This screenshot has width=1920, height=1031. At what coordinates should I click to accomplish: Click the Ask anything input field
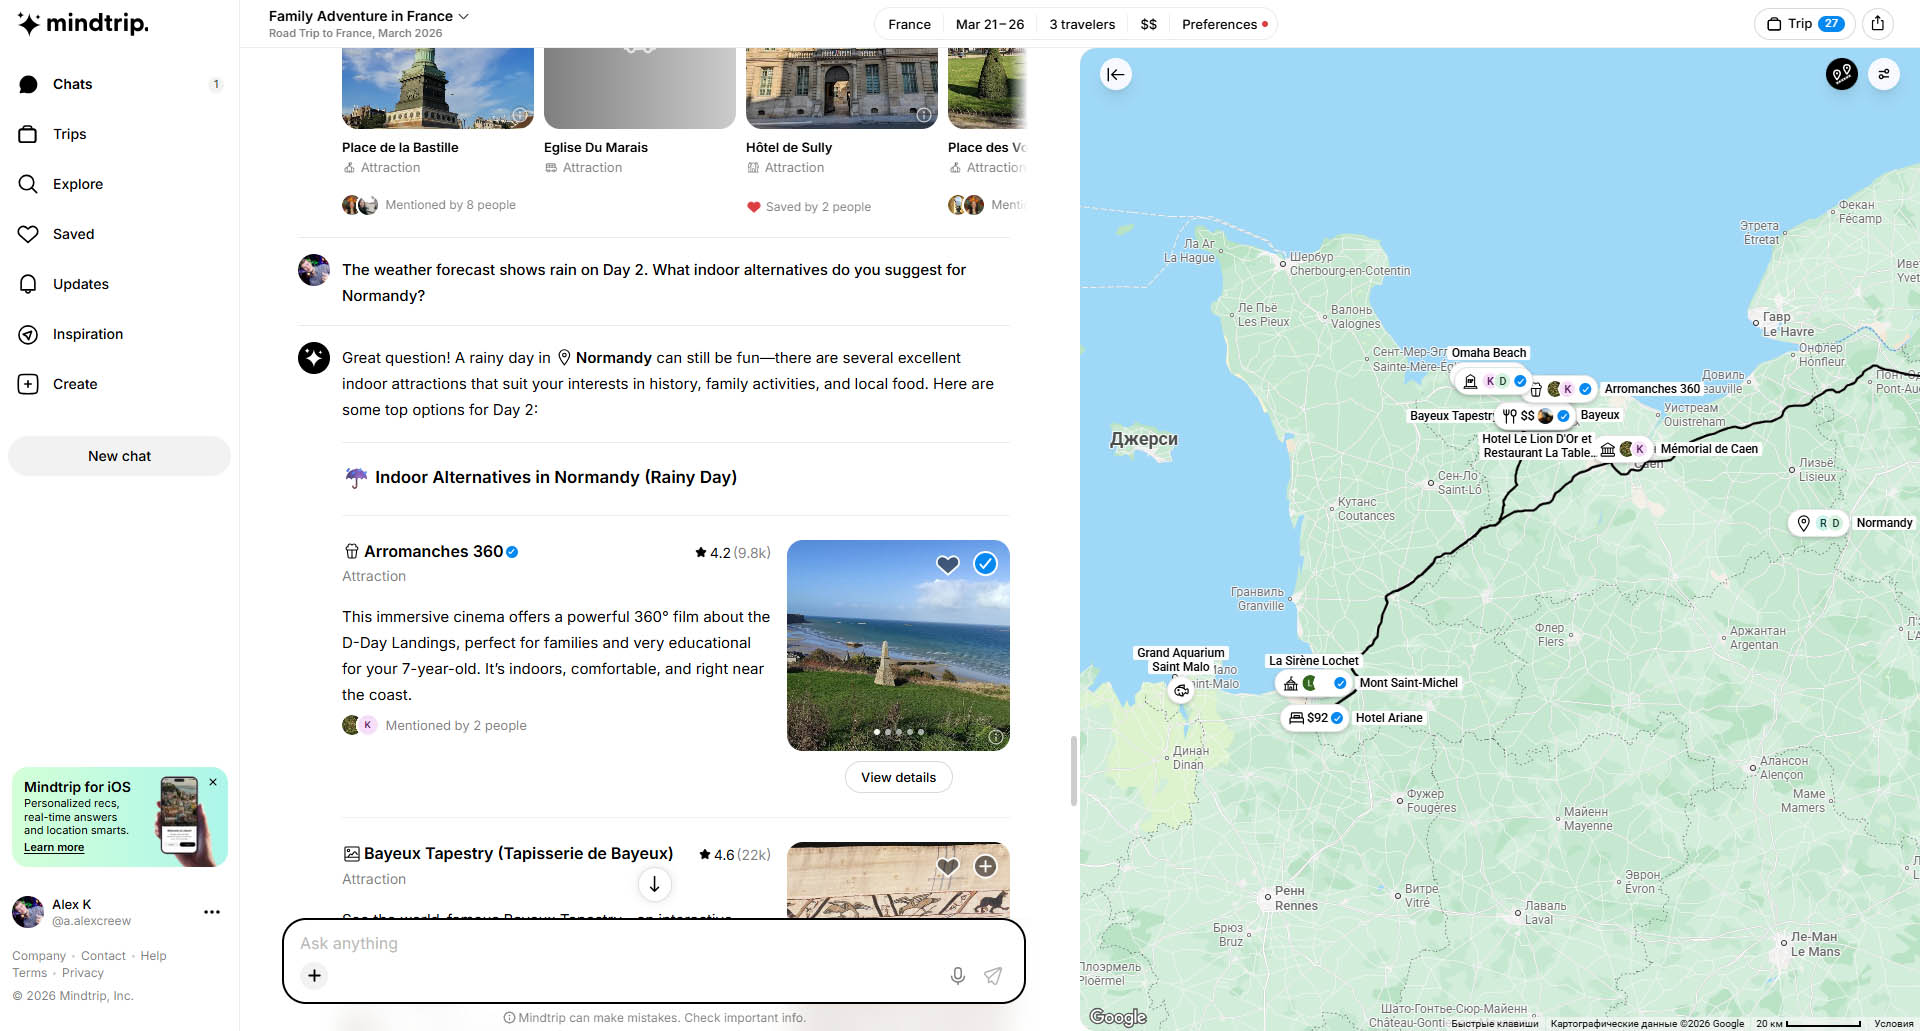click(620, 943)
